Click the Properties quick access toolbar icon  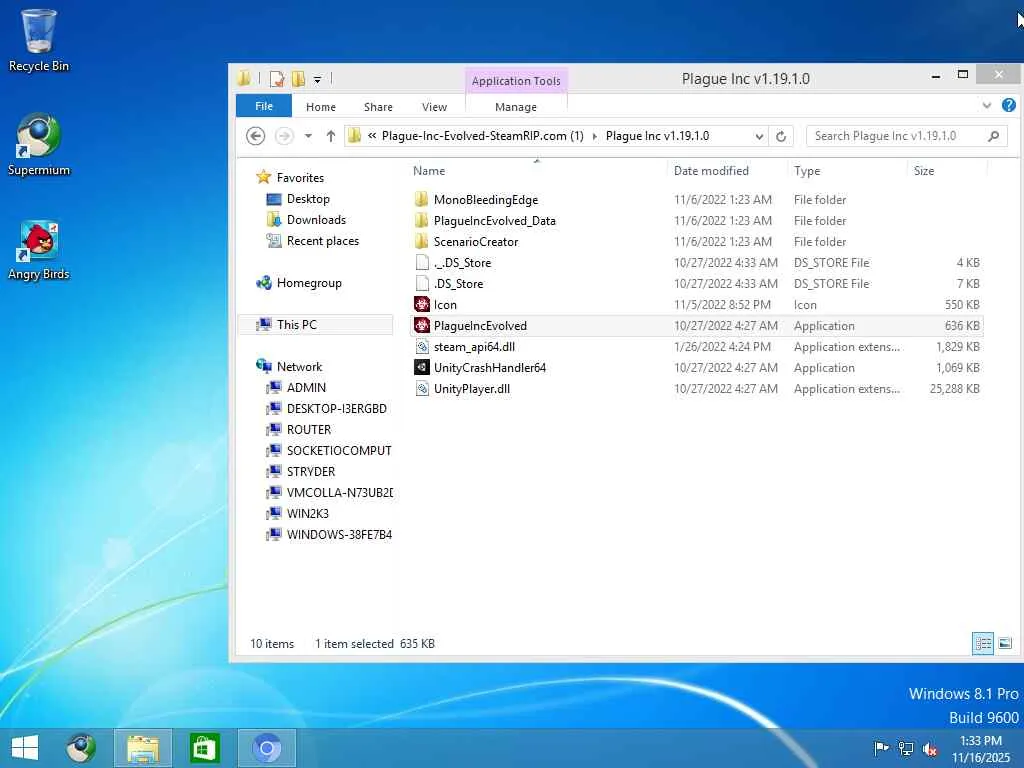pos(277,79)
